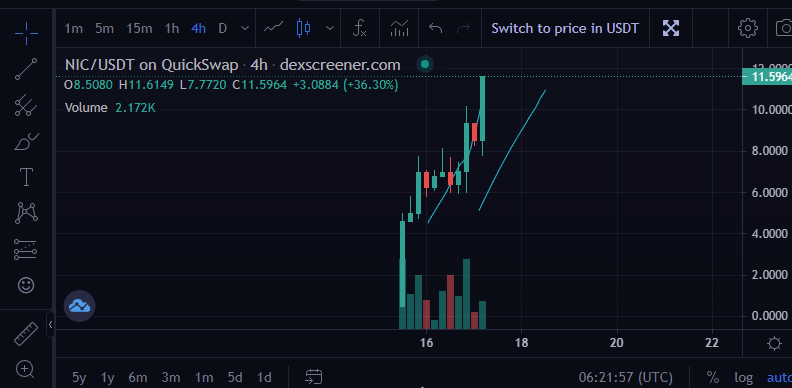792x388 pixels.
Task: Select the crosshair cursor tool
Action: (x=26, y=33)
